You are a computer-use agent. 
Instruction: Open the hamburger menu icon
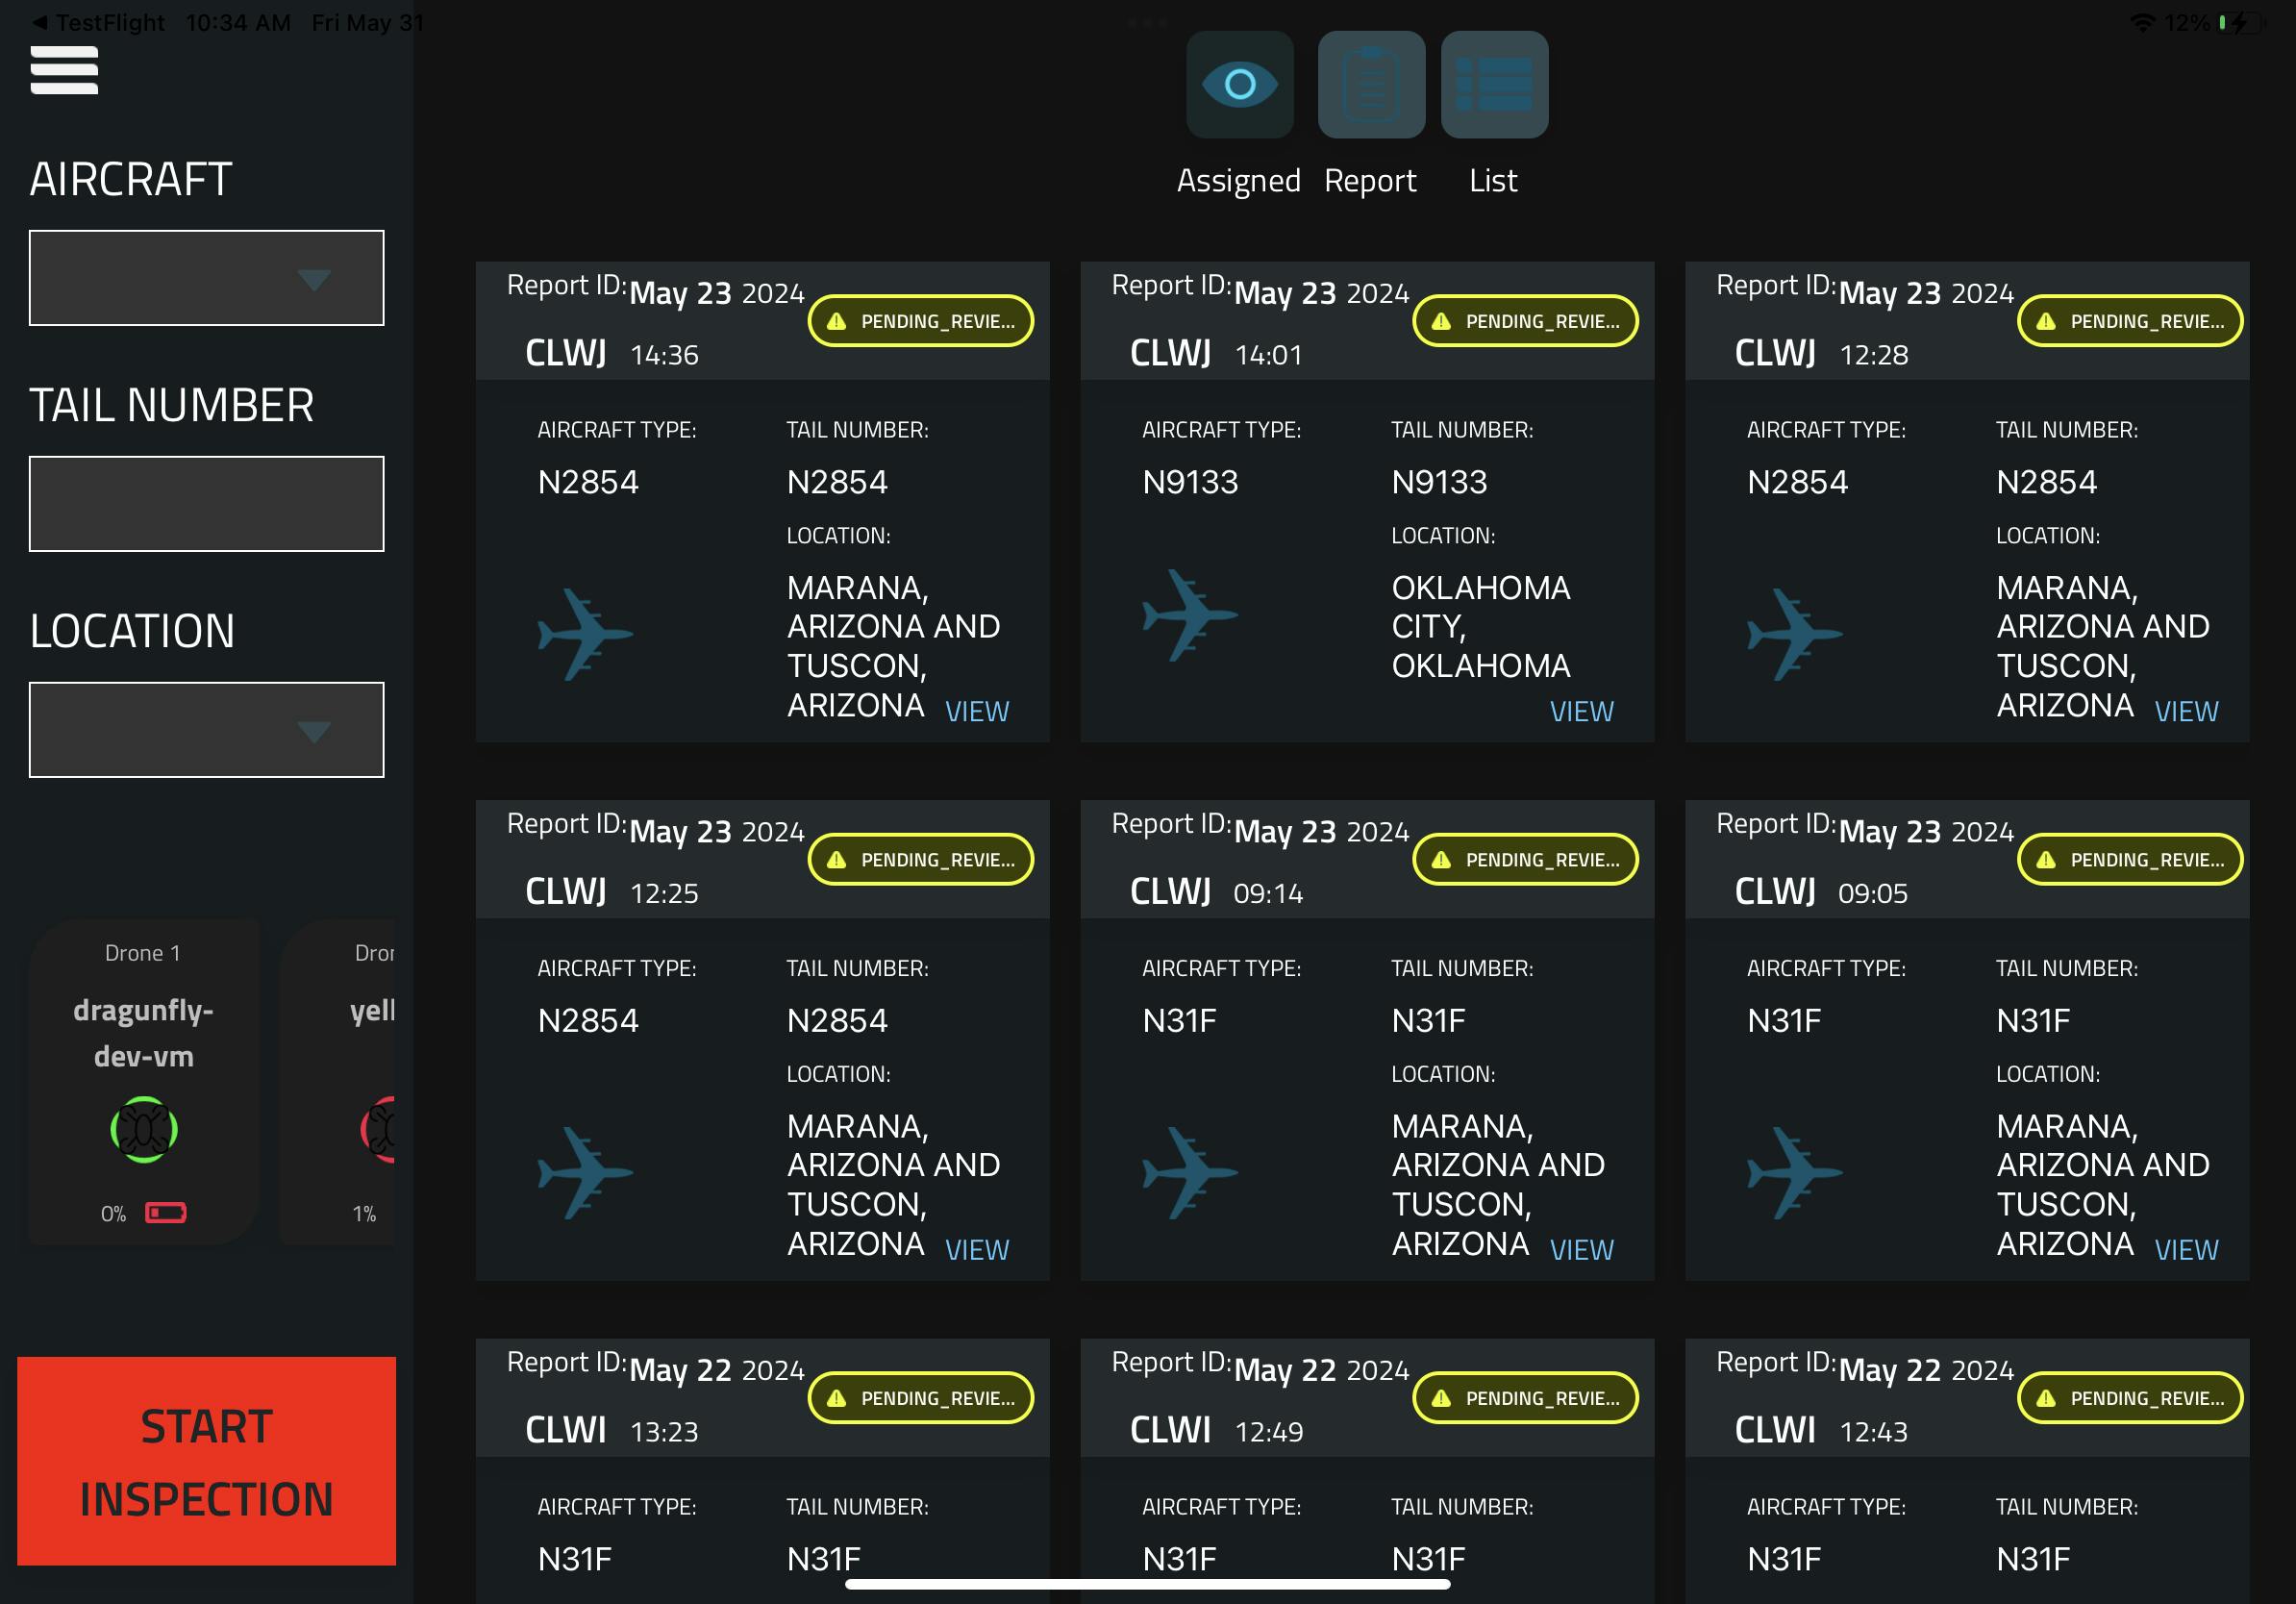pos(64,70)
